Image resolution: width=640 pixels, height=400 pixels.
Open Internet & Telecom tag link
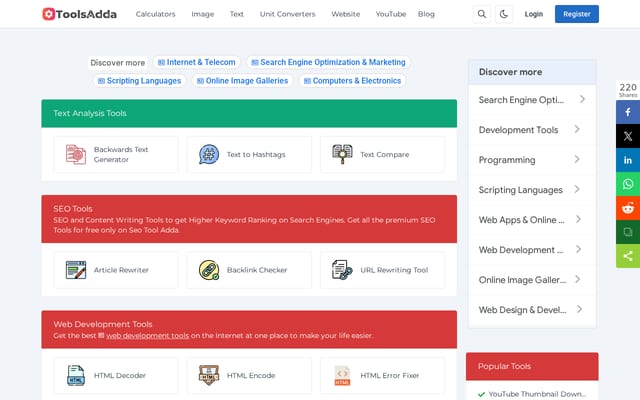[197, 62]
